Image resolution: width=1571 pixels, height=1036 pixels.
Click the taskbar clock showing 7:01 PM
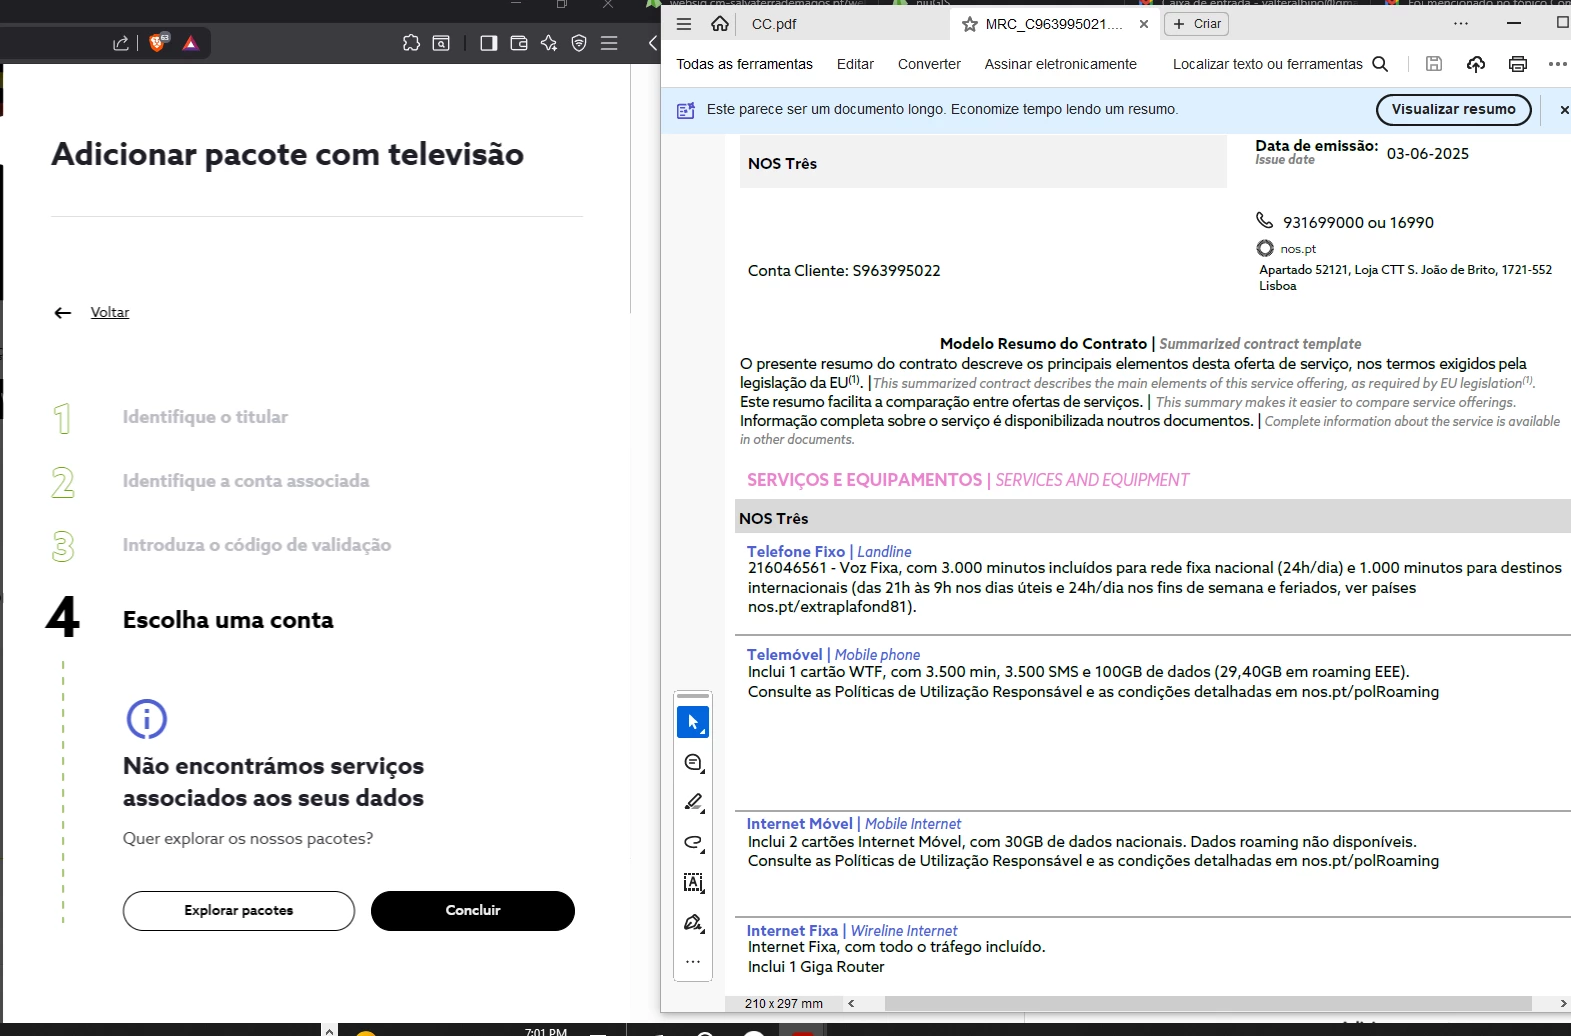tap(546, 1031)
